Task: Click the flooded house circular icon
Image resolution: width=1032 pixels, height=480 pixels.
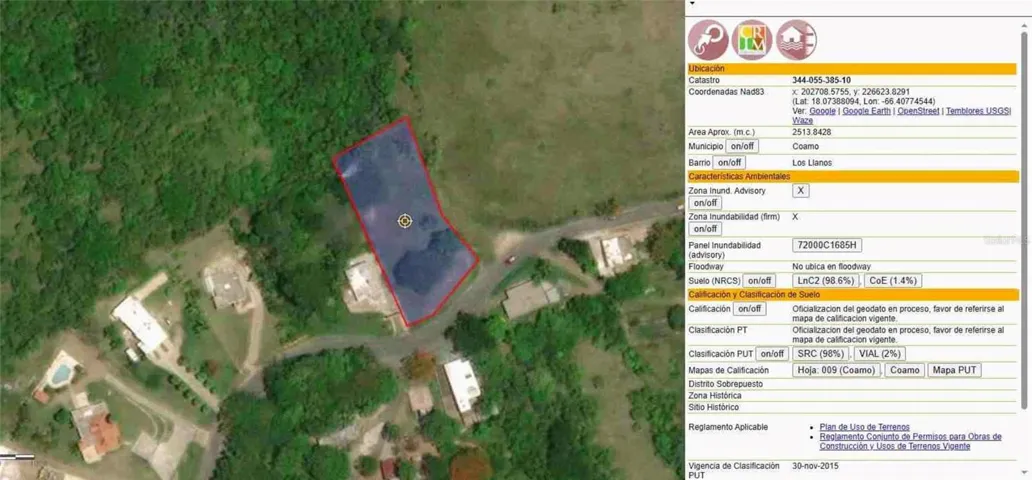Action: click(796, 40)
